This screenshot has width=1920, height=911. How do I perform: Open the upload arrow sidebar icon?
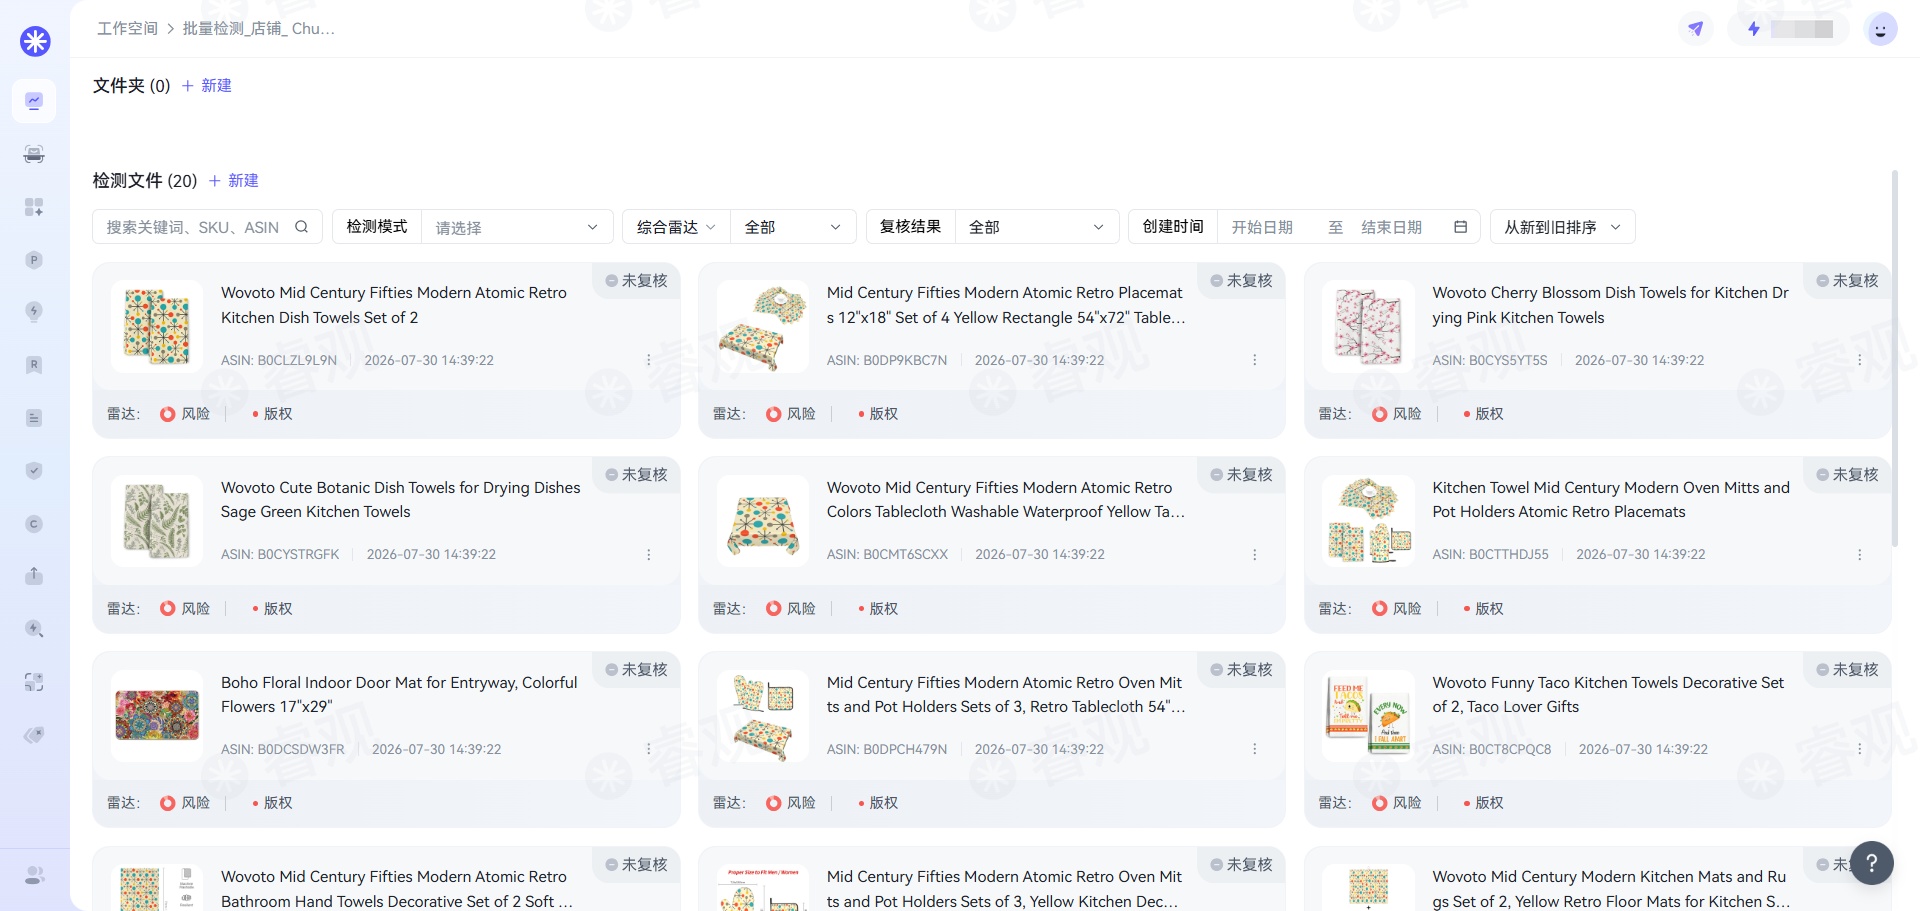[x=34, y=576]
